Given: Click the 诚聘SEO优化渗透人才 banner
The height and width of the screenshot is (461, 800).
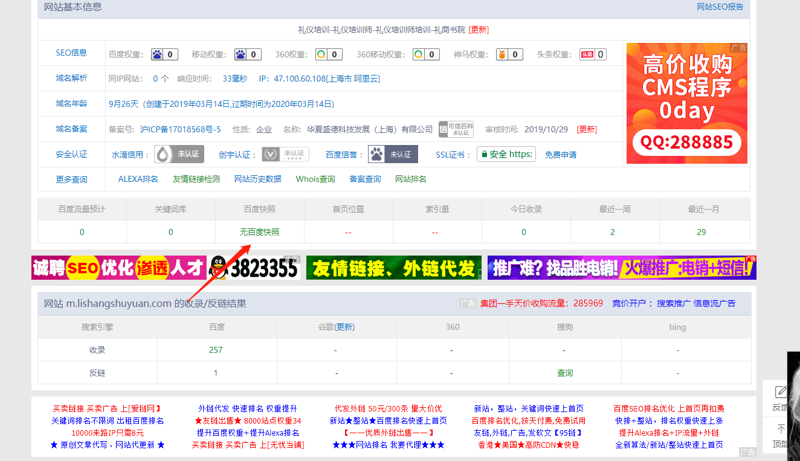Looking at the screenshot, I should [119, 268].
